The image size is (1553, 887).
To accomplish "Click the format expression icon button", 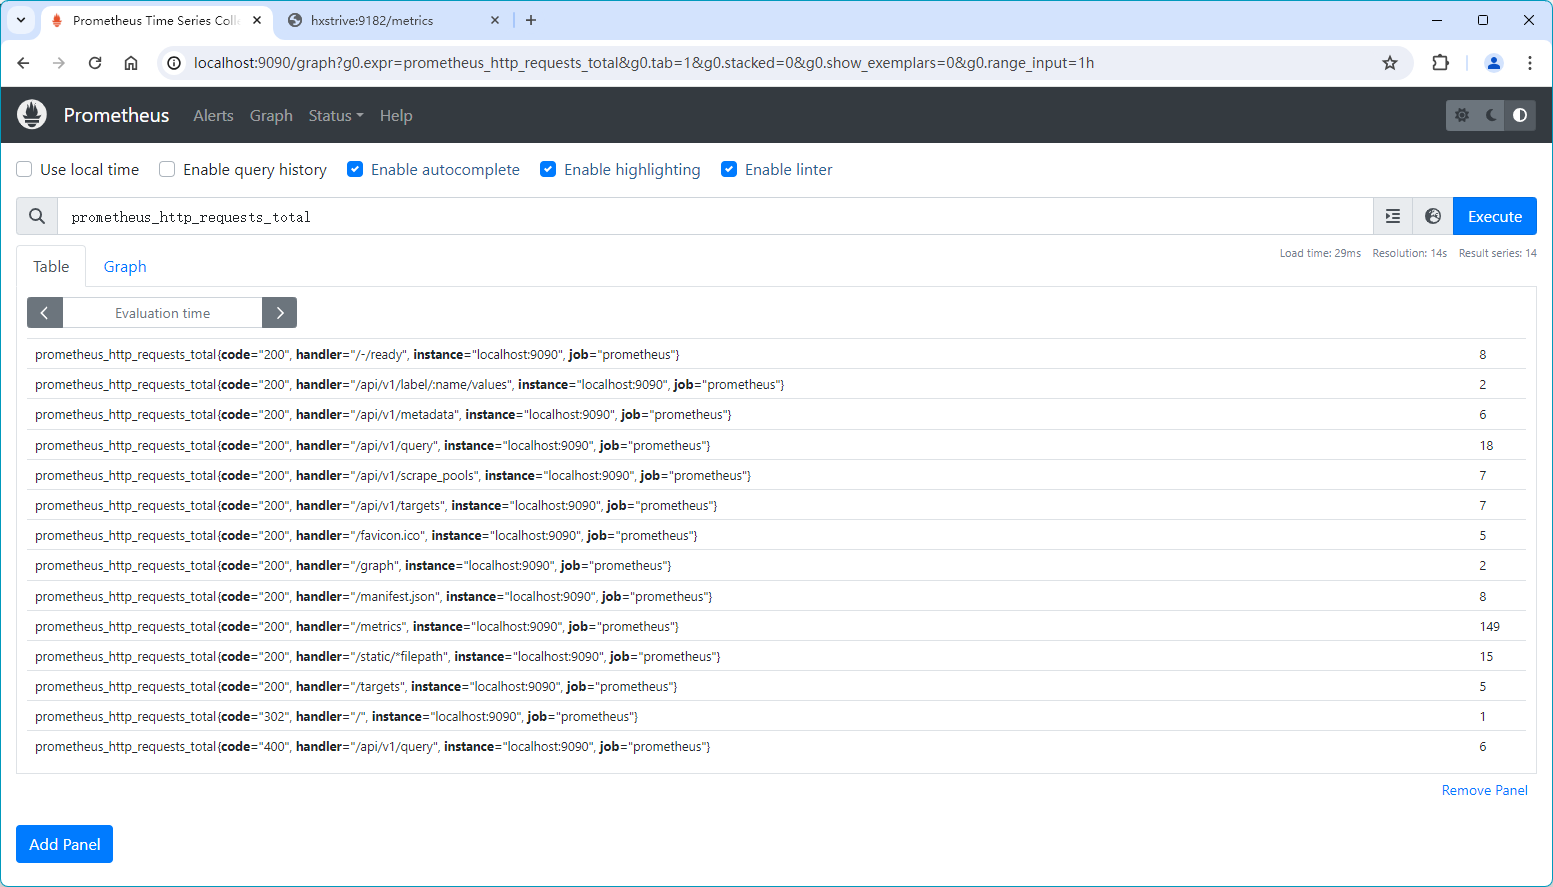I will tap(1393, 216).
